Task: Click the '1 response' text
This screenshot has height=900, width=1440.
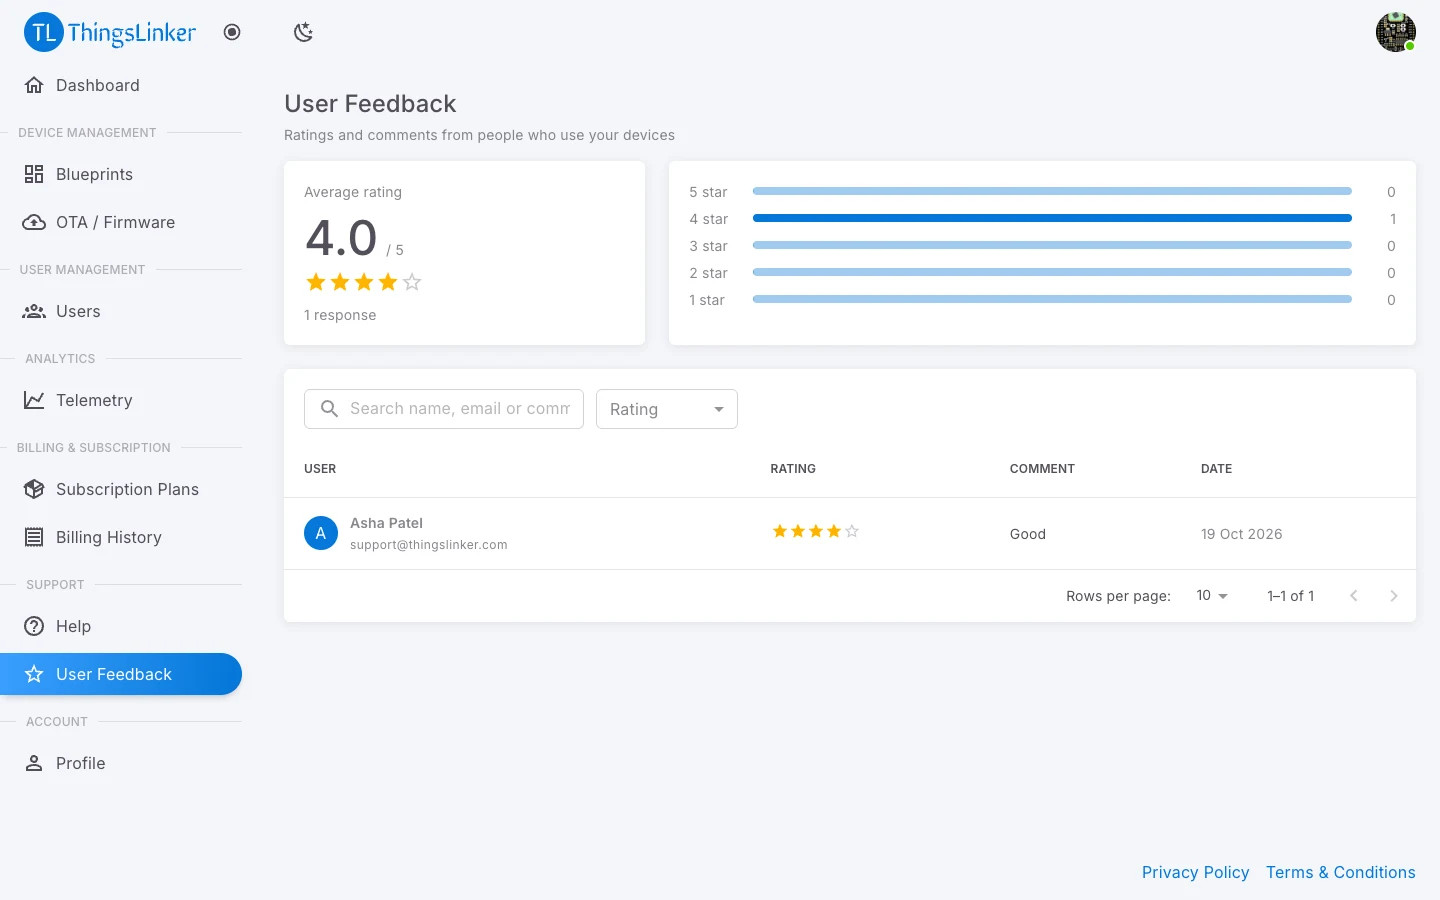Action: click(x=340, y=315)
